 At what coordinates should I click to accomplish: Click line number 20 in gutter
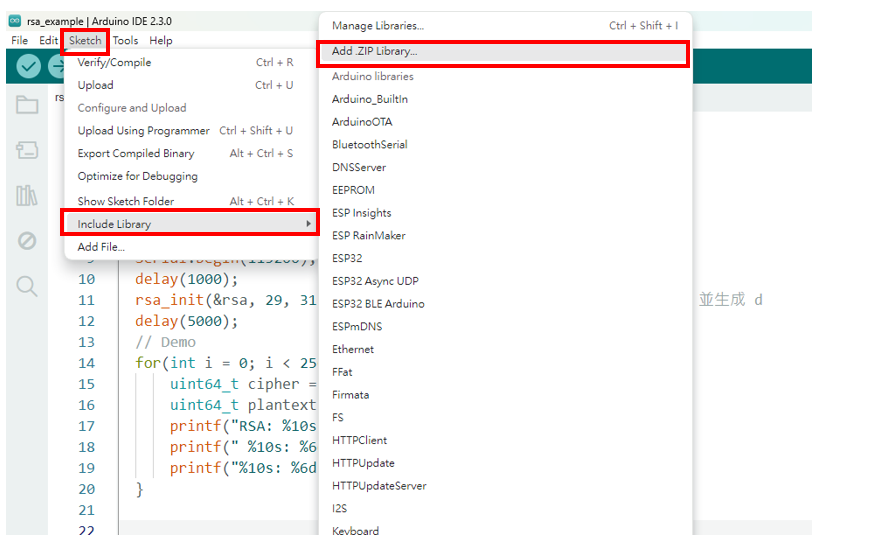pos(87,489)
